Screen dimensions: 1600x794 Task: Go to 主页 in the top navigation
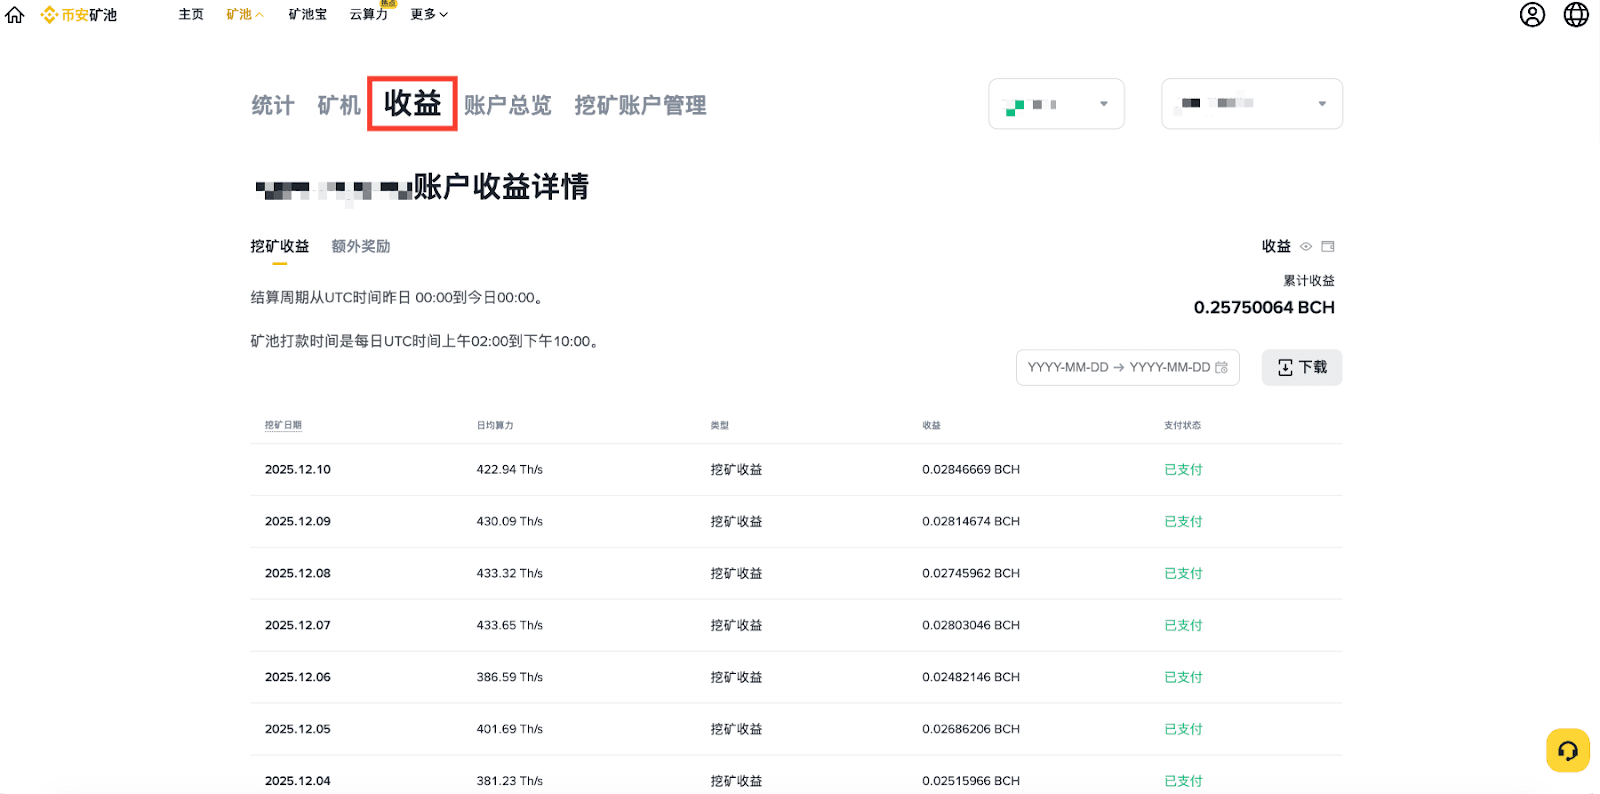tap(191, 14)
